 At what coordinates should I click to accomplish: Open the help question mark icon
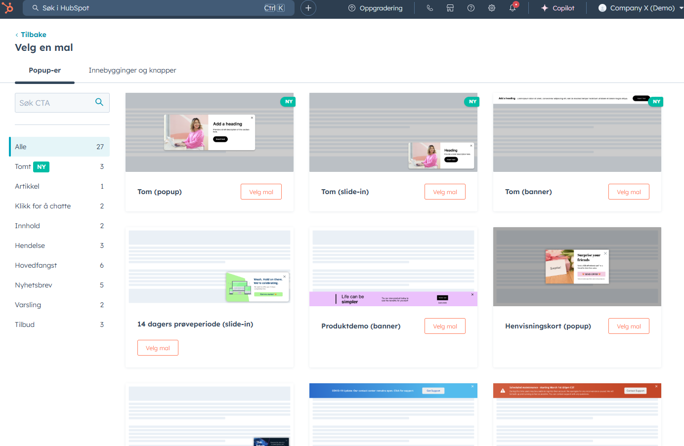(471, 8)
